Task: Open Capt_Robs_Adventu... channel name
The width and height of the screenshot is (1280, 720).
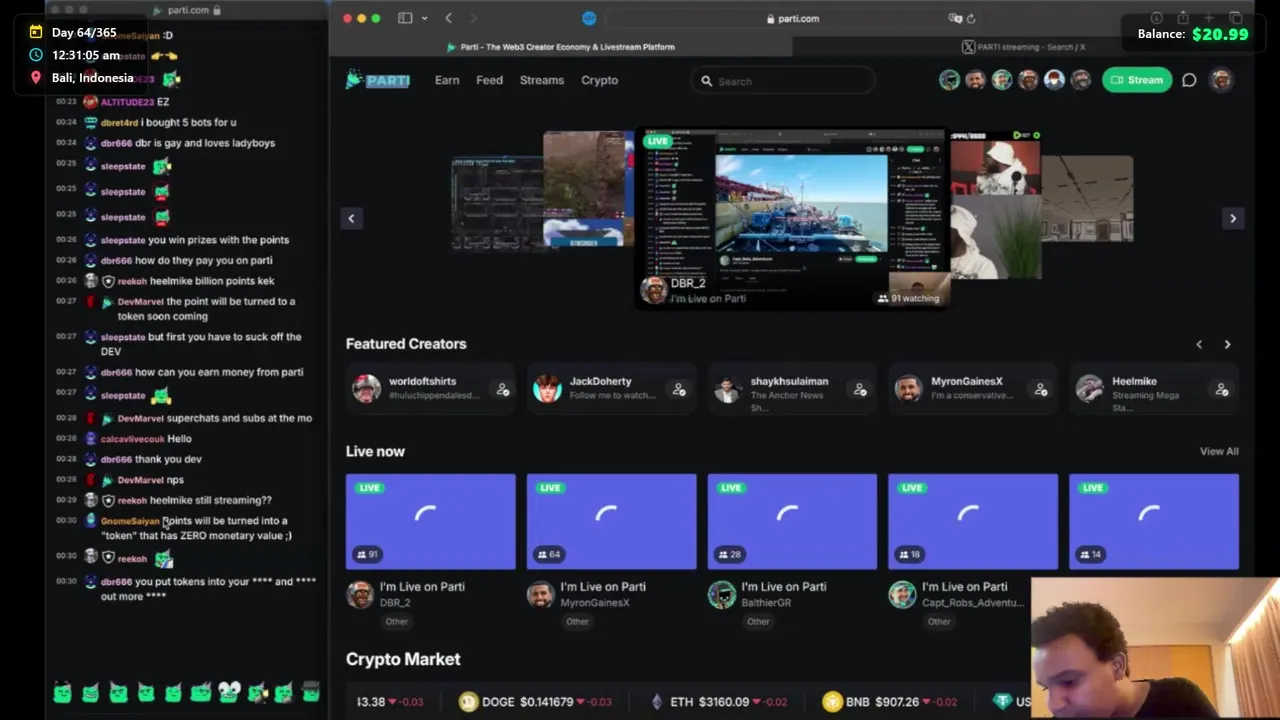Action: tap(972, 603)
